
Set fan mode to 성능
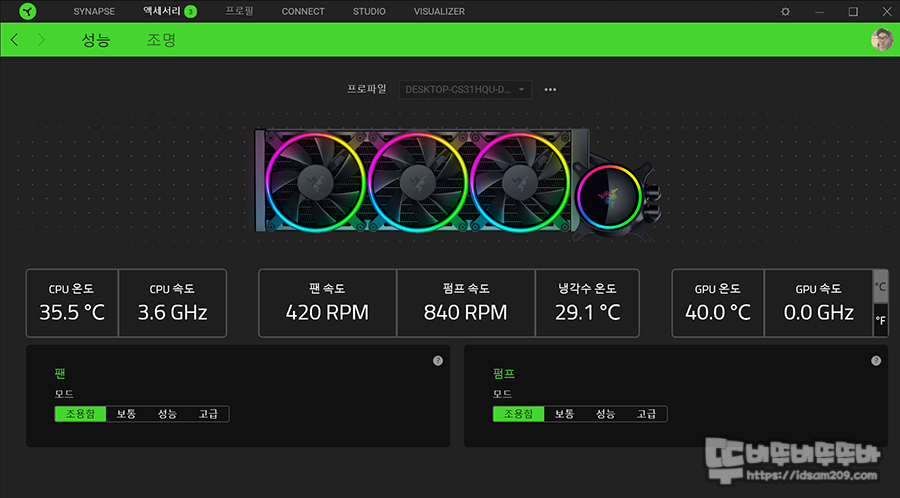[167, 414]
